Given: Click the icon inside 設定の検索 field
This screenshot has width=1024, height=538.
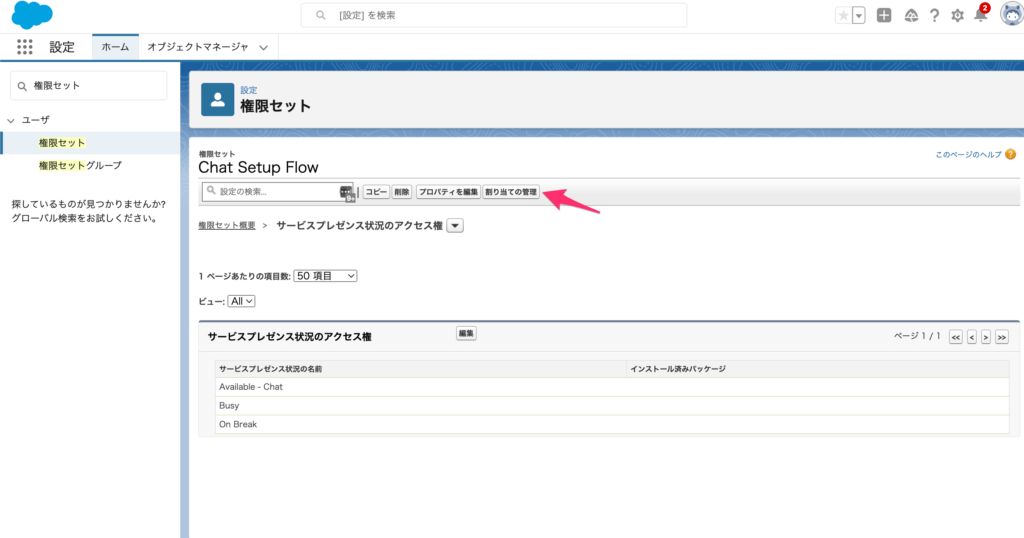Looking at the screenshot, I should pyautogui.click(x=347, y=193).
